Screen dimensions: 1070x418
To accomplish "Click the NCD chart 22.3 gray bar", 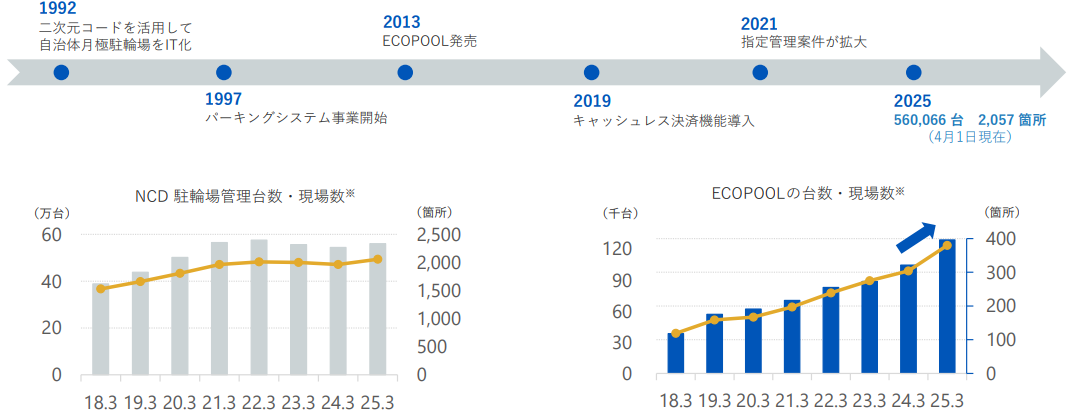I will 259,308.
